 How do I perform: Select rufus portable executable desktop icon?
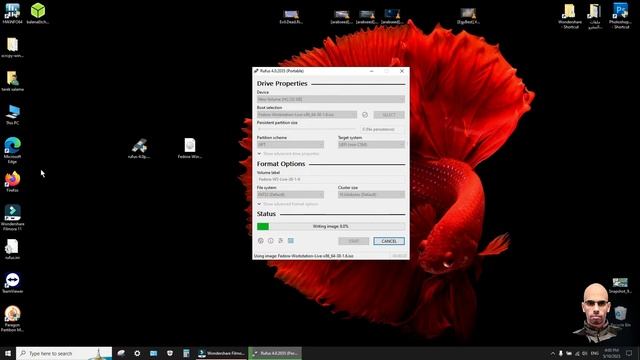tap(139, 149)
